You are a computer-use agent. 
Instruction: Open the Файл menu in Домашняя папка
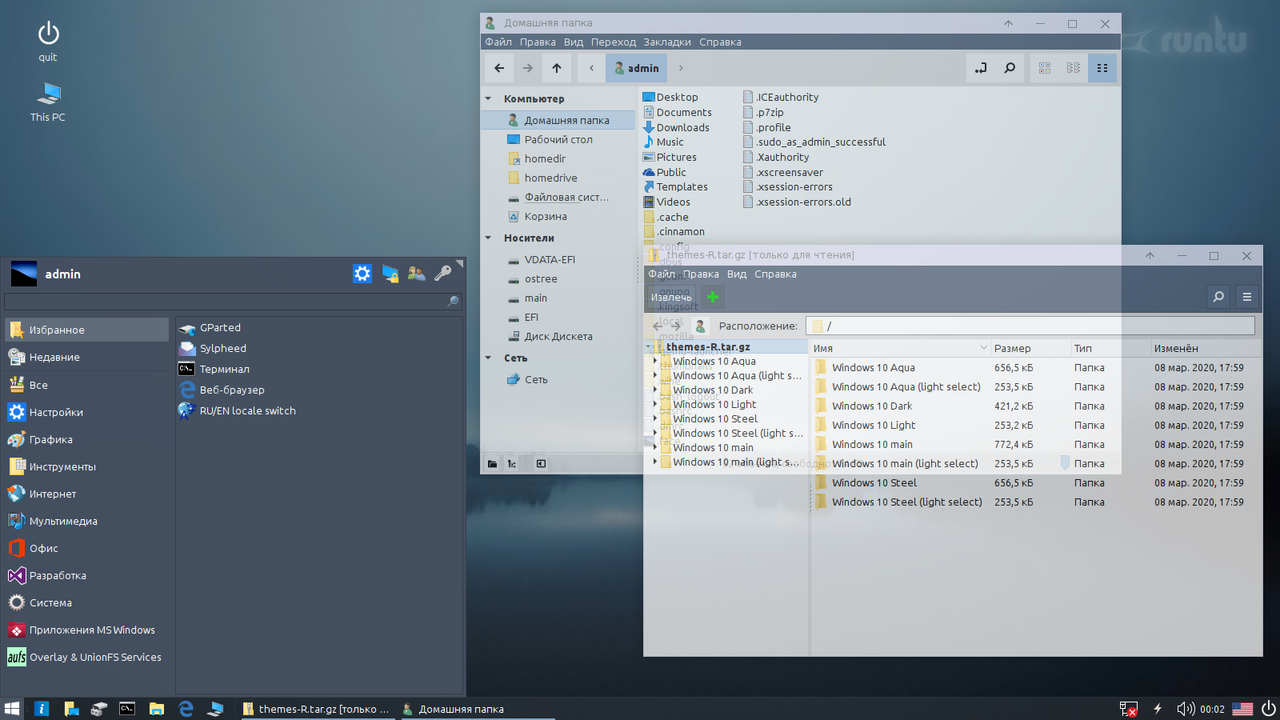(x=498, y=42)
